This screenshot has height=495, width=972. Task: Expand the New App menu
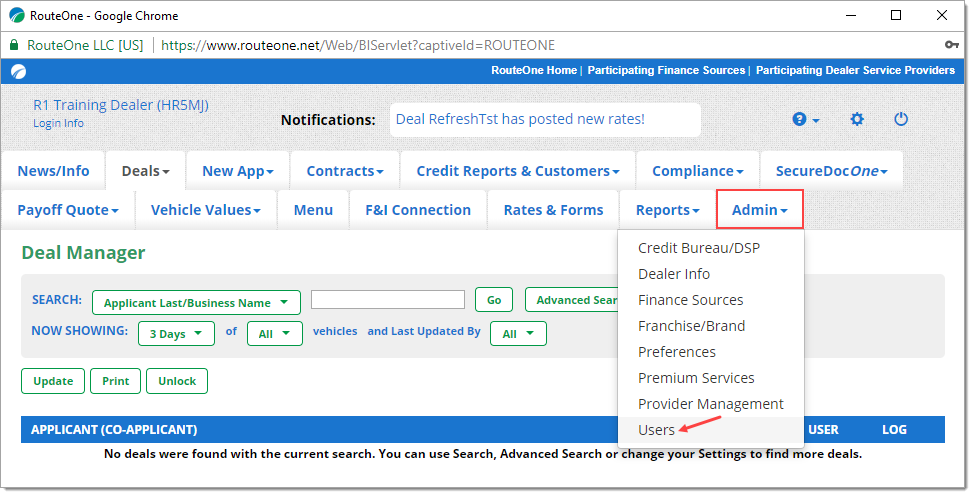[x=238, y=171]
